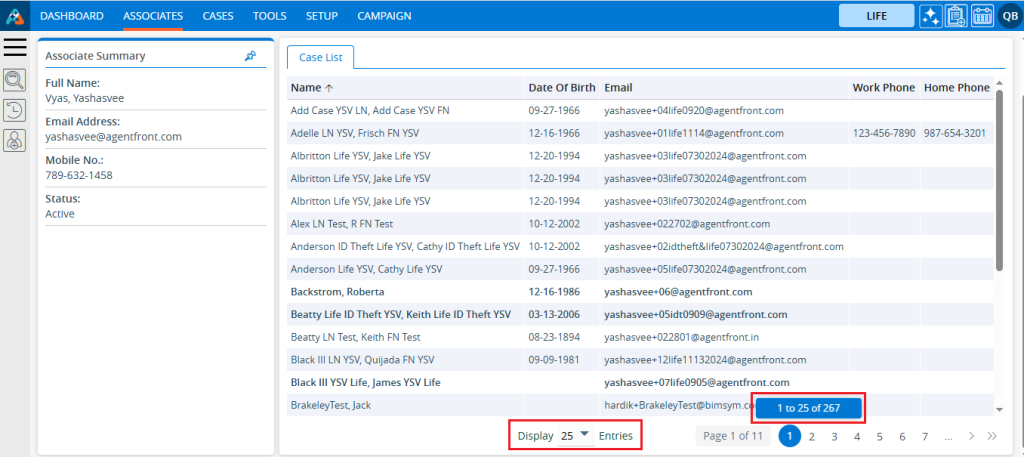Click the add associate person icon
This screenshot has height=457, width=1024.
(x=15, y=142)
